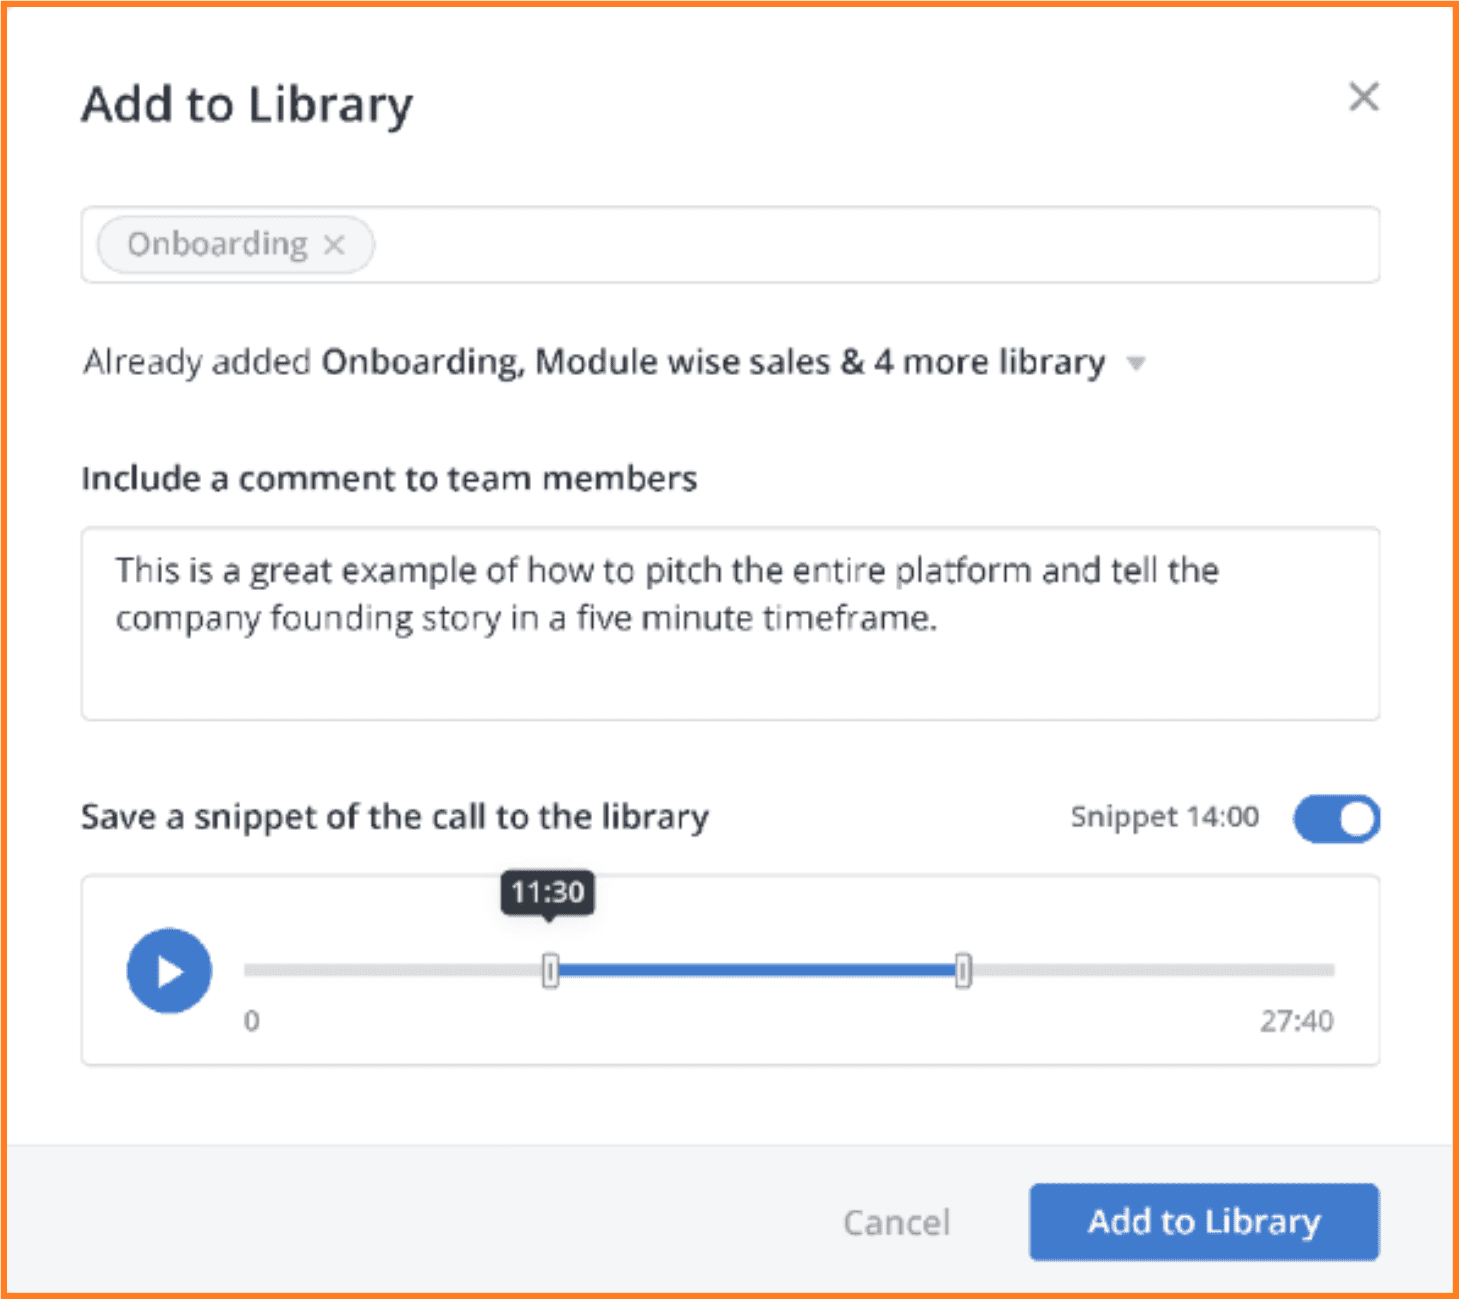The width and height of the screenshot is (1459, 1299).
Task: Remove the Onboarding tag
Action: click(334, 245)
